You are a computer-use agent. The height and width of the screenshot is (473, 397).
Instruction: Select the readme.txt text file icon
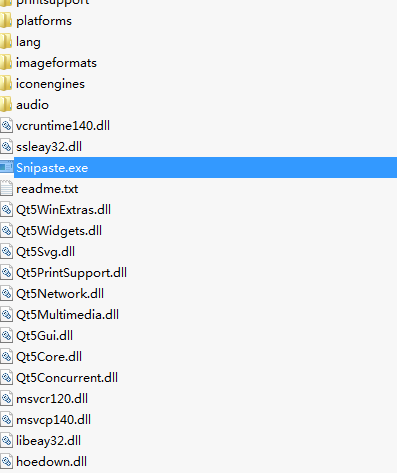[x=6, y=189]
